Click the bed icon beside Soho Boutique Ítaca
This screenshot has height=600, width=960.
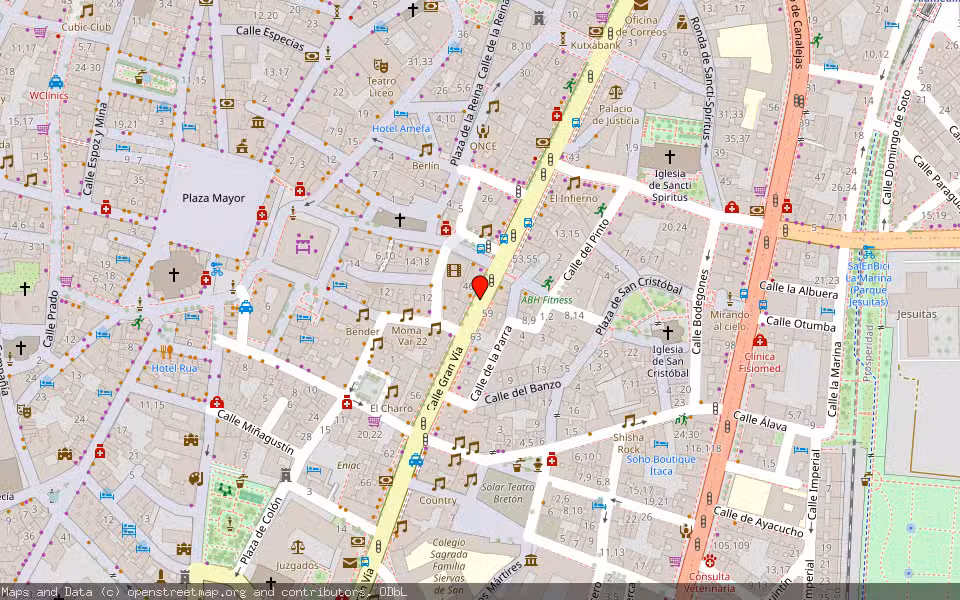pyautogui.click(x=661, y=444)
